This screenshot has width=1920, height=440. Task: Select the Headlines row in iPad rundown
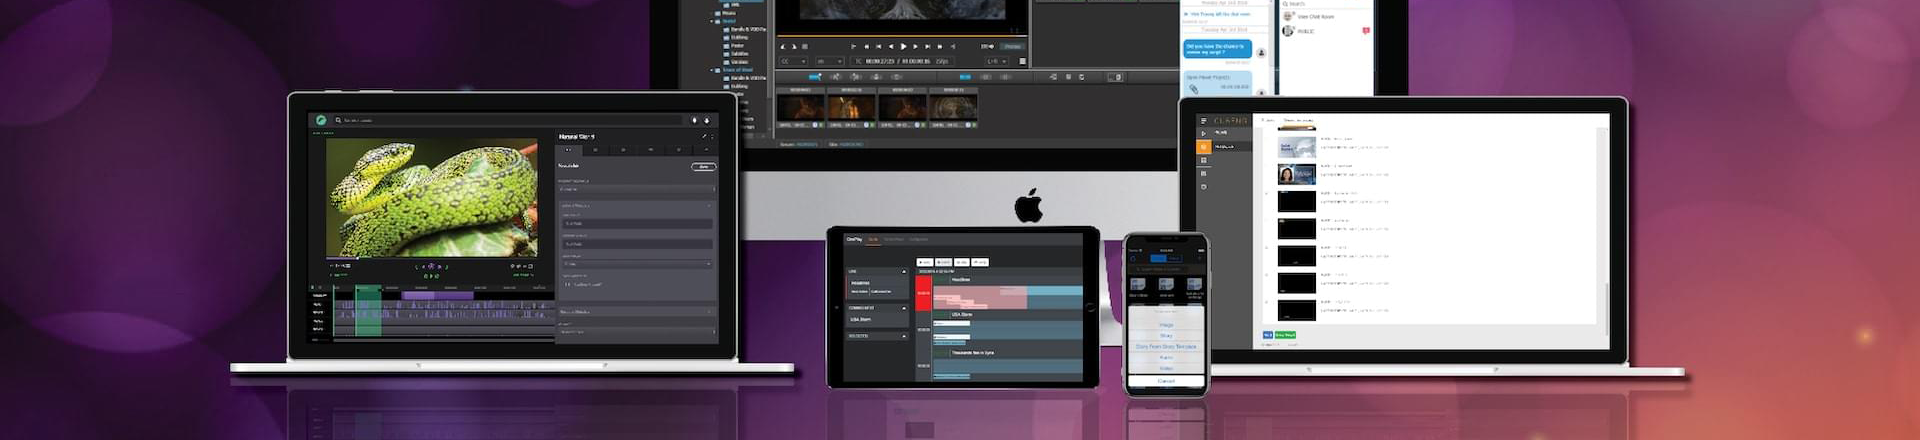pyautogui.click(x=1008, y=280)
